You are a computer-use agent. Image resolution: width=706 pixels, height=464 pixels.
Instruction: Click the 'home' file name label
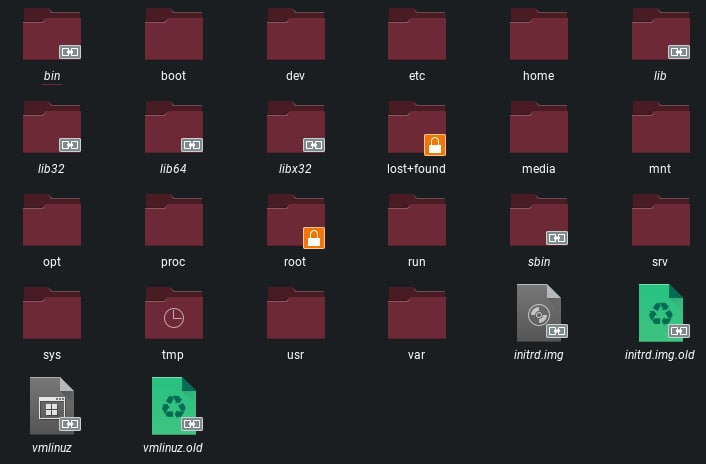pos(539,76)
